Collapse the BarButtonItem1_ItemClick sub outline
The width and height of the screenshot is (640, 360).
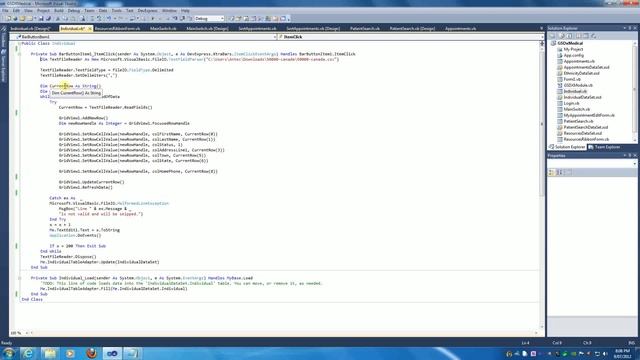[x=19, y=54]
